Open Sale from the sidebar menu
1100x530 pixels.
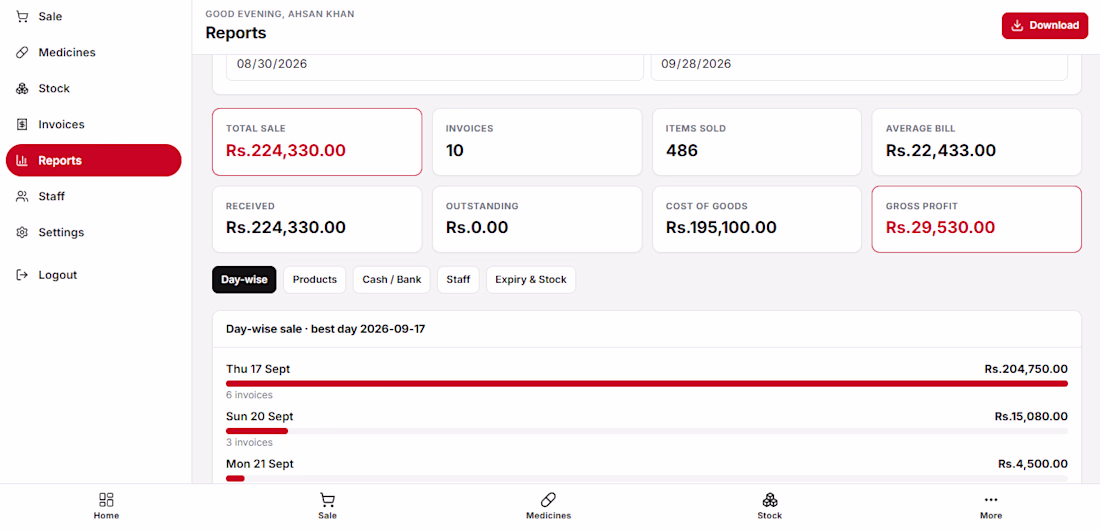[x=93, y=16]
